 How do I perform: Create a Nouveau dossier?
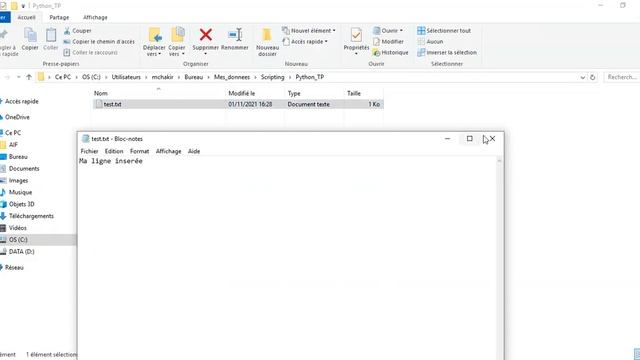(x=267, y=42)
